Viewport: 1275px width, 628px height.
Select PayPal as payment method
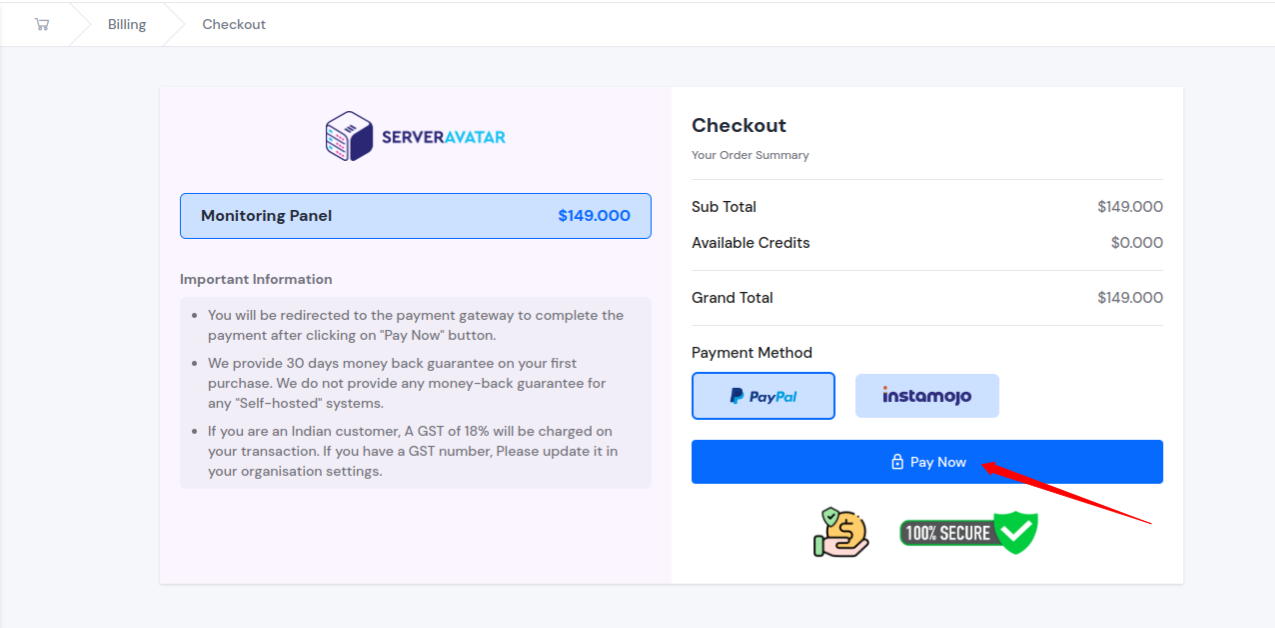point(763,396)
